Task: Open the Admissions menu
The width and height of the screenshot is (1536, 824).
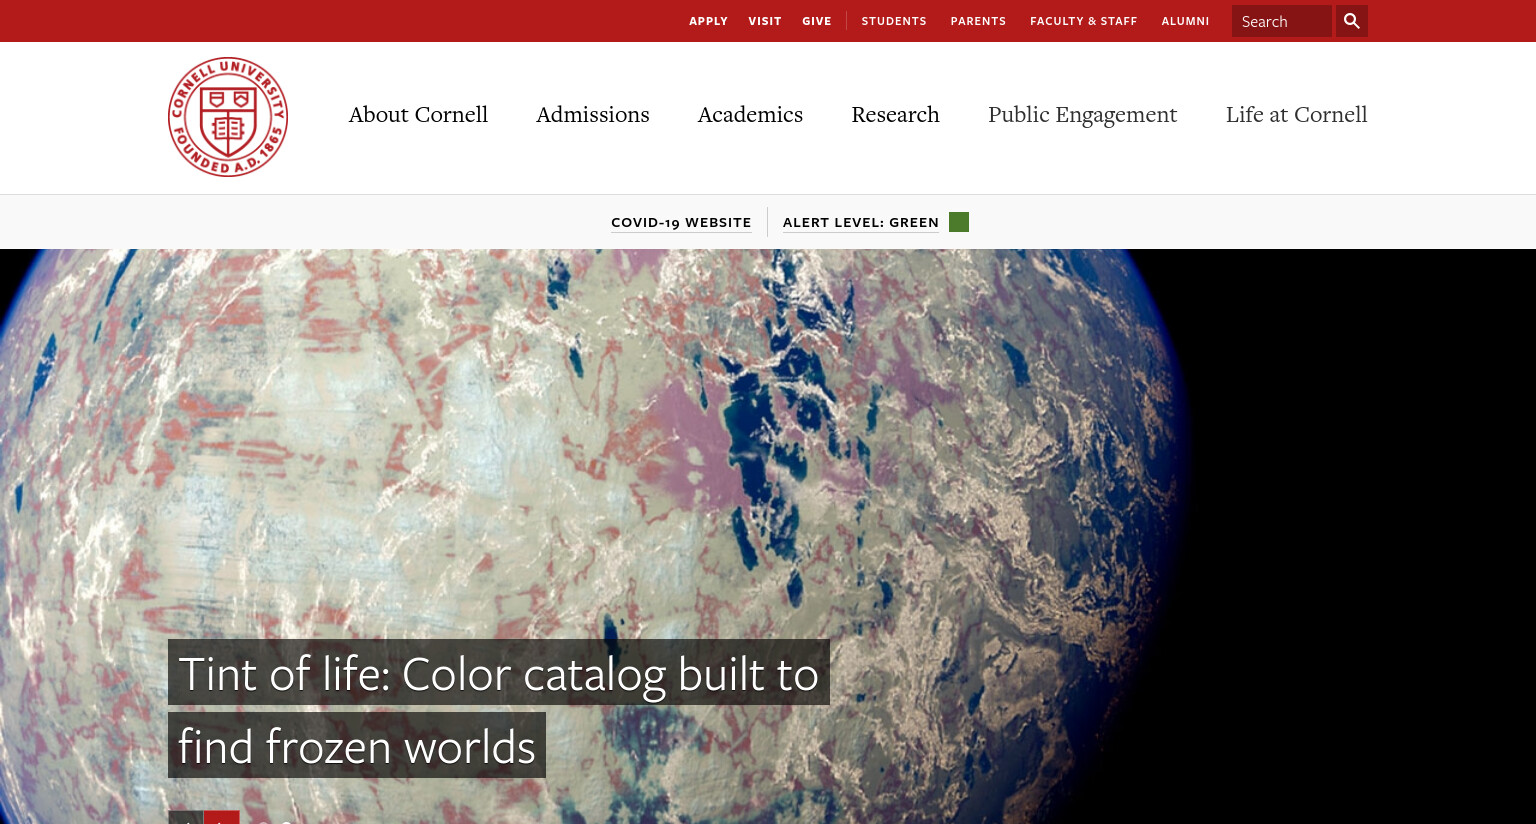Action: (593, 115)
